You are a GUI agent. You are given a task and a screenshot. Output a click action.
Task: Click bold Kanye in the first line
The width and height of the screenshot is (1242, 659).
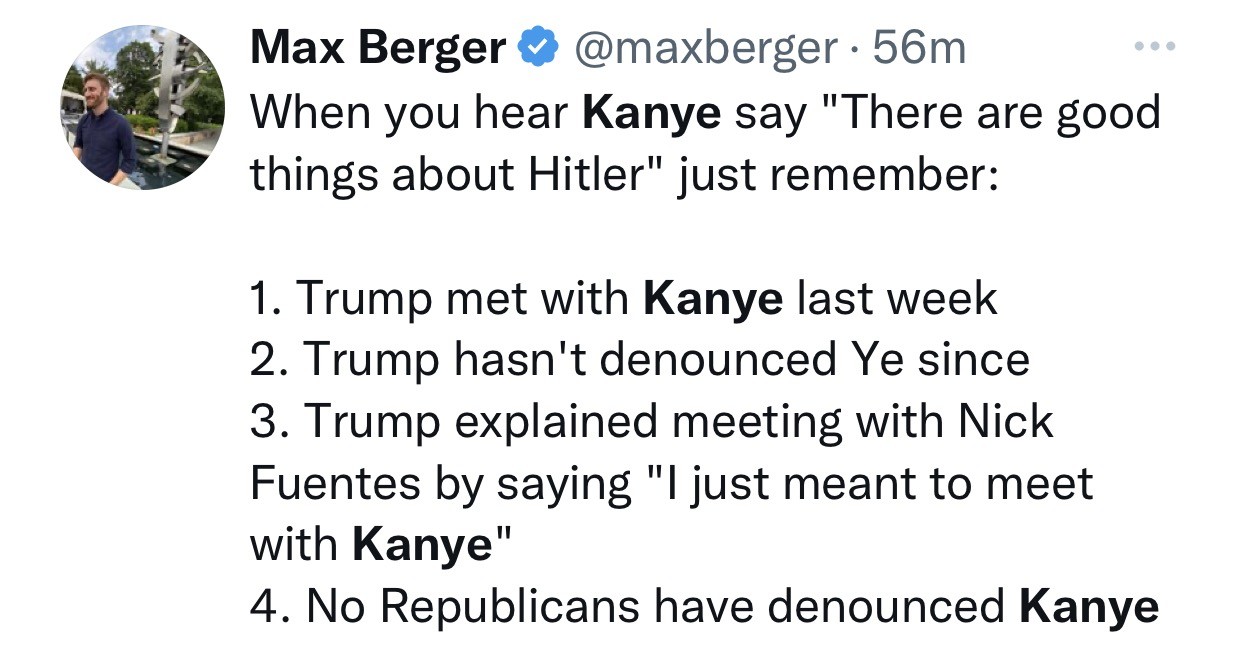click(x=651, y=112)
